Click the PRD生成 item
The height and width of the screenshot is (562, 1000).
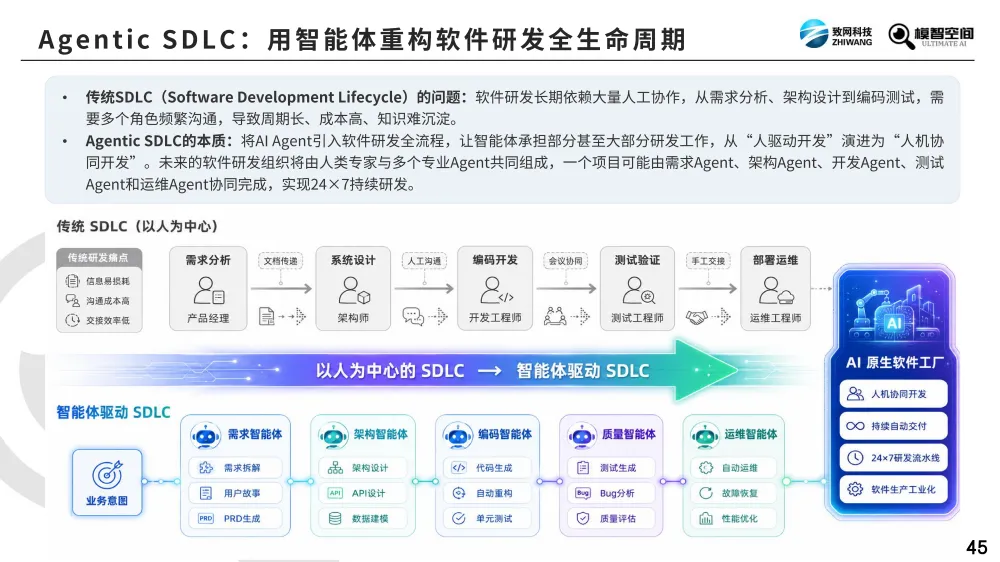235,519
